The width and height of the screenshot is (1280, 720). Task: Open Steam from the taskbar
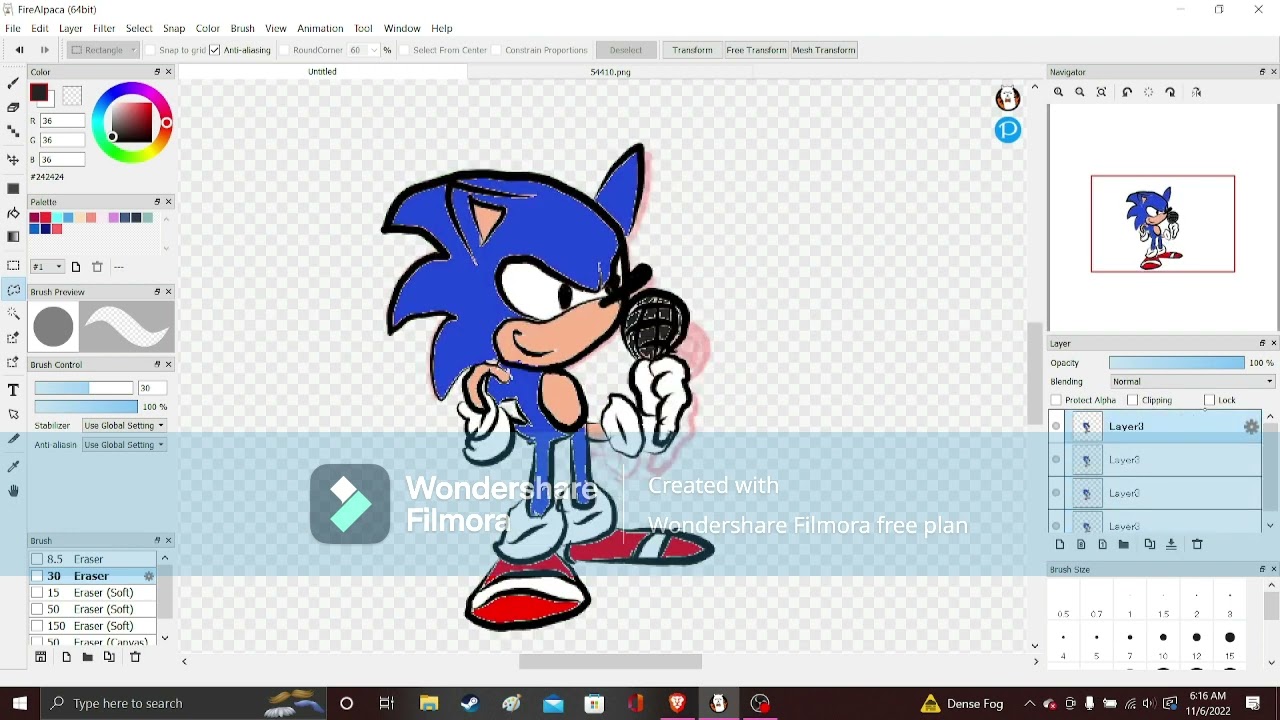tap(470, 704)
